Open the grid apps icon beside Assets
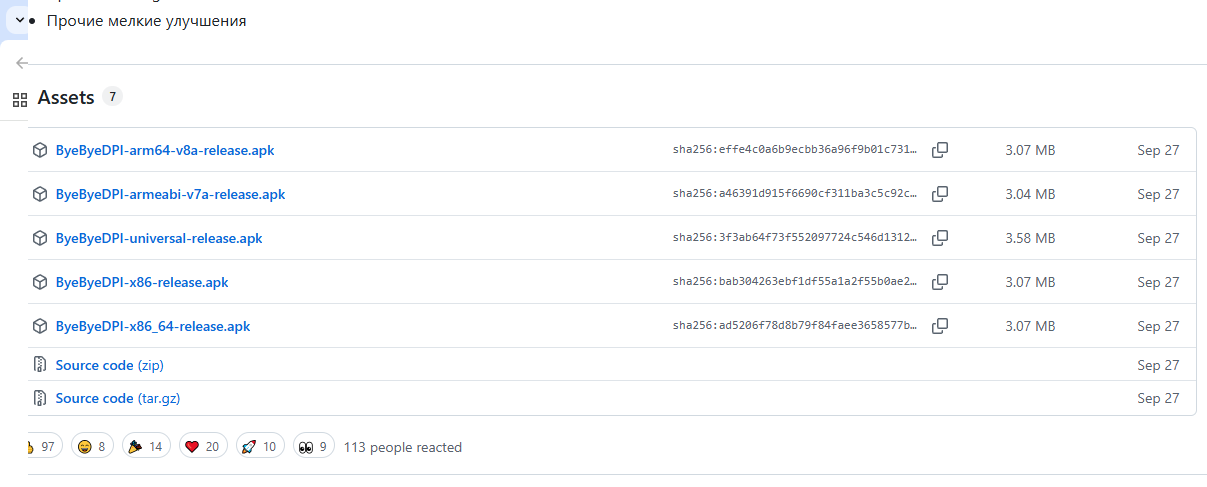The width and height of the screenshot is (1207, 487). [x=19, y=99]
